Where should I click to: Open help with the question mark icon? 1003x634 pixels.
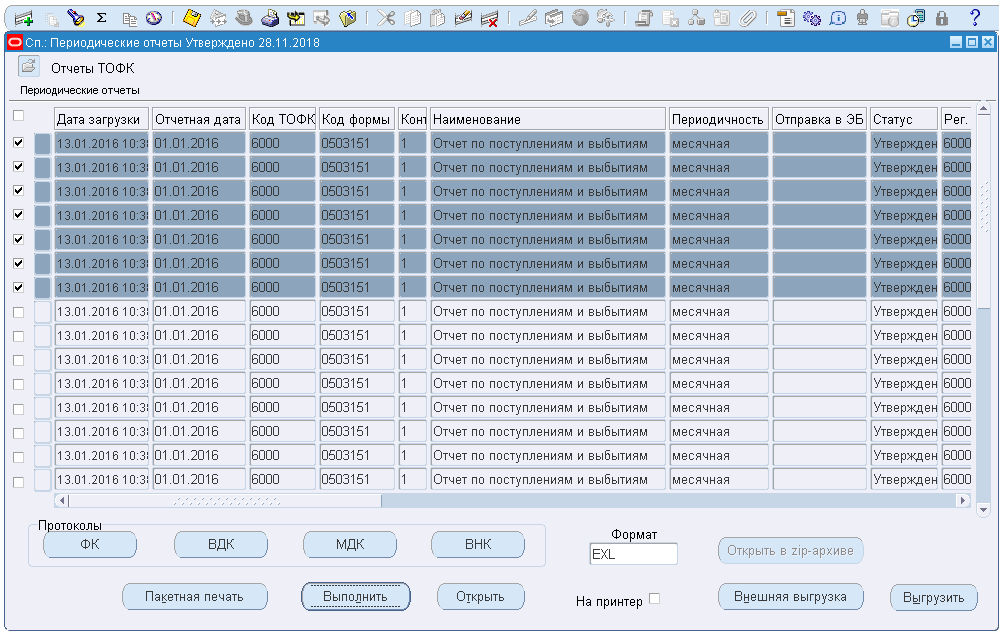[x=974, y=17]
